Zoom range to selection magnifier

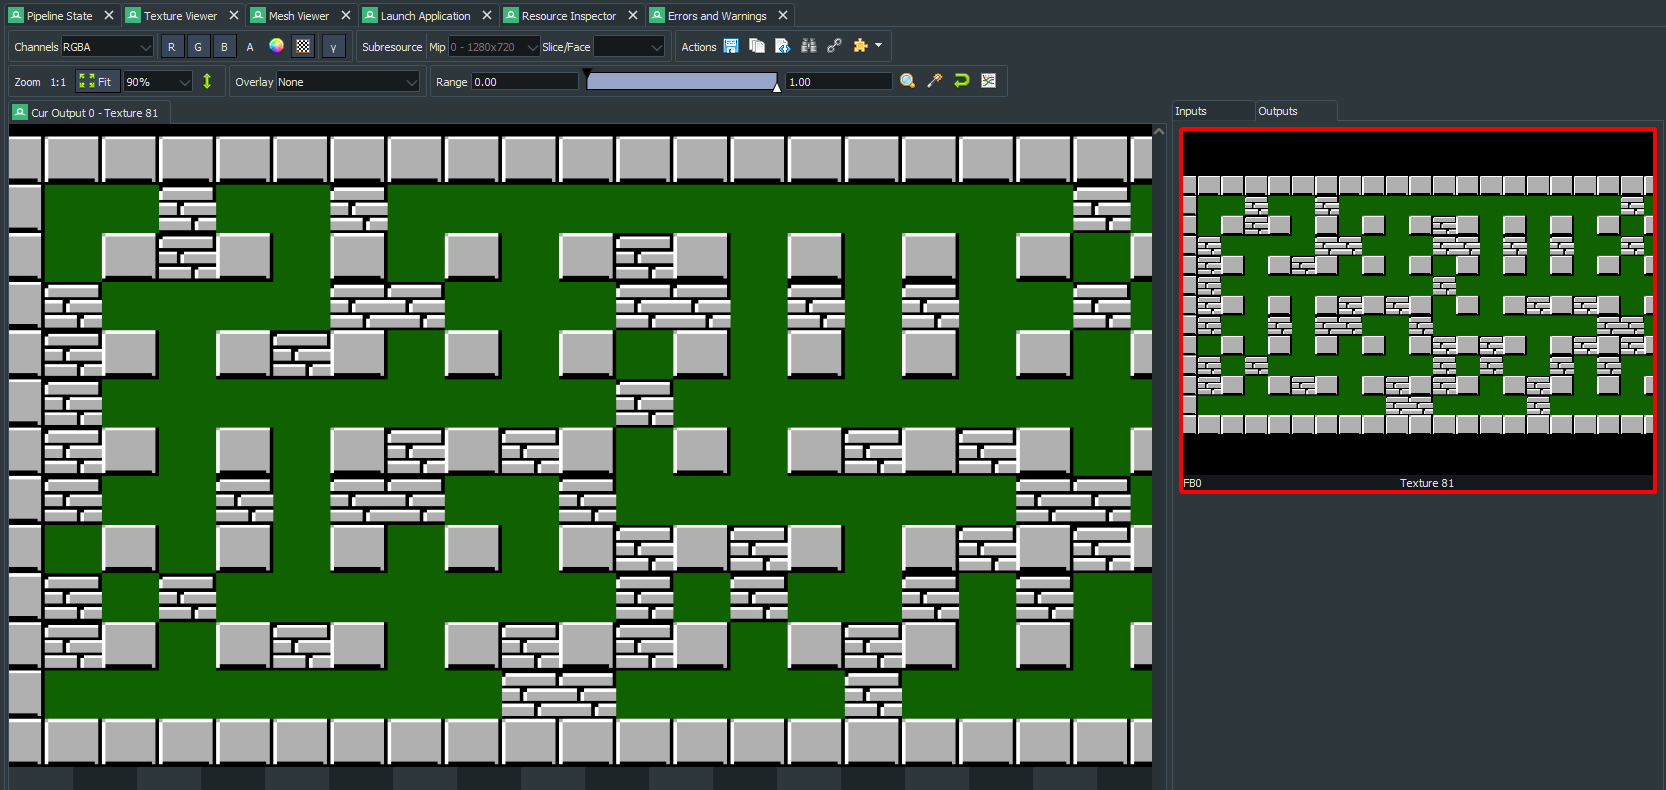(x=908, y=81)
